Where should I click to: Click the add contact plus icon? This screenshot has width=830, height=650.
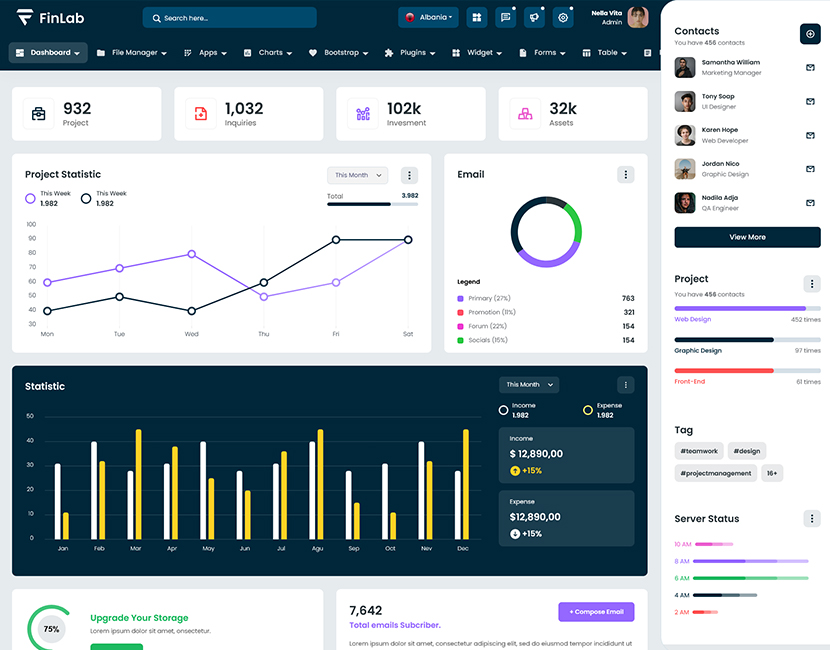810,34
